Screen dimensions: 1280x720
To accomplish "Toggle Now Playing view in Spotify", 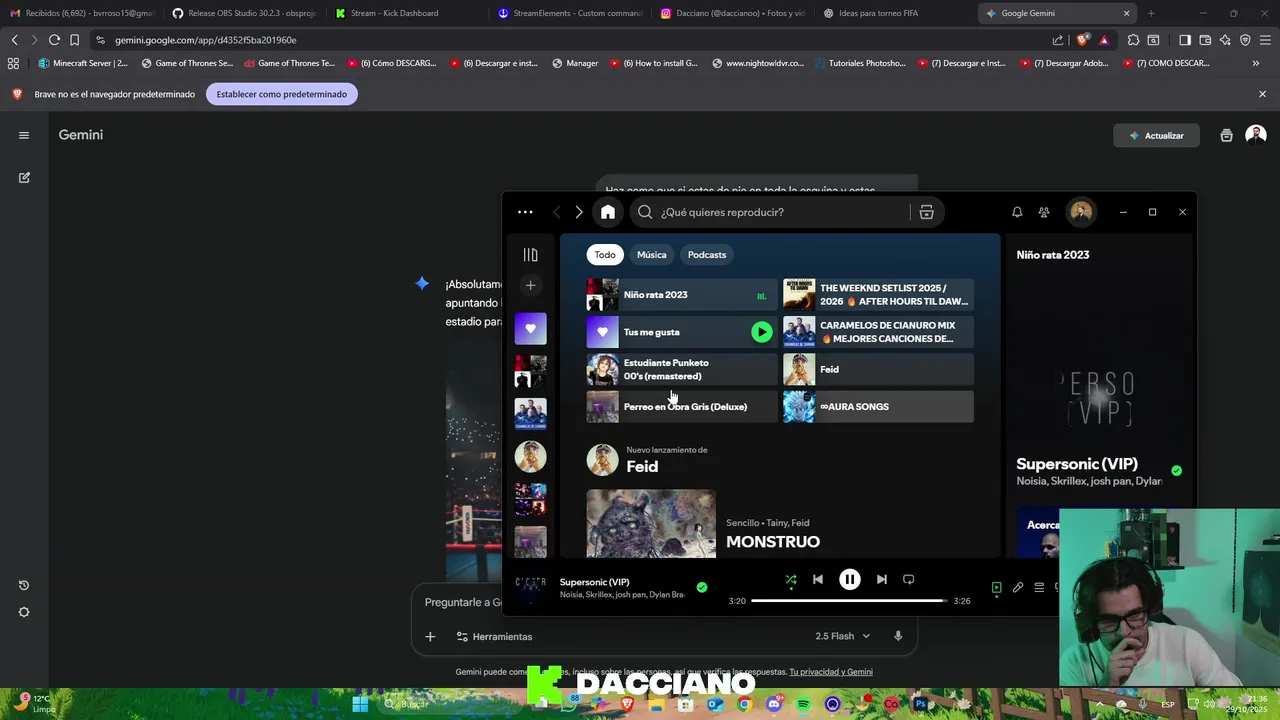I will (x=996, y=588).
